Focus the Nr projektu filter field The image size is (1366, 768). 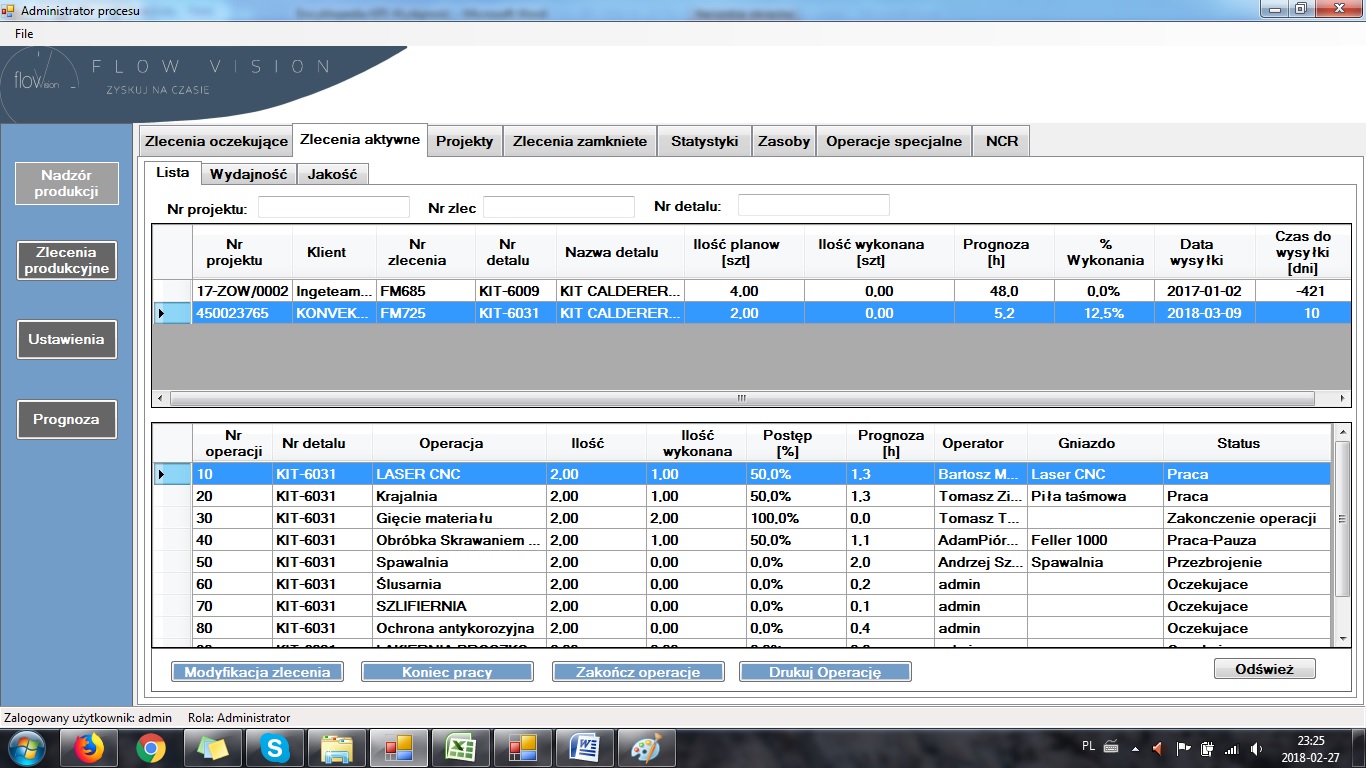click(x=334, y=207)
